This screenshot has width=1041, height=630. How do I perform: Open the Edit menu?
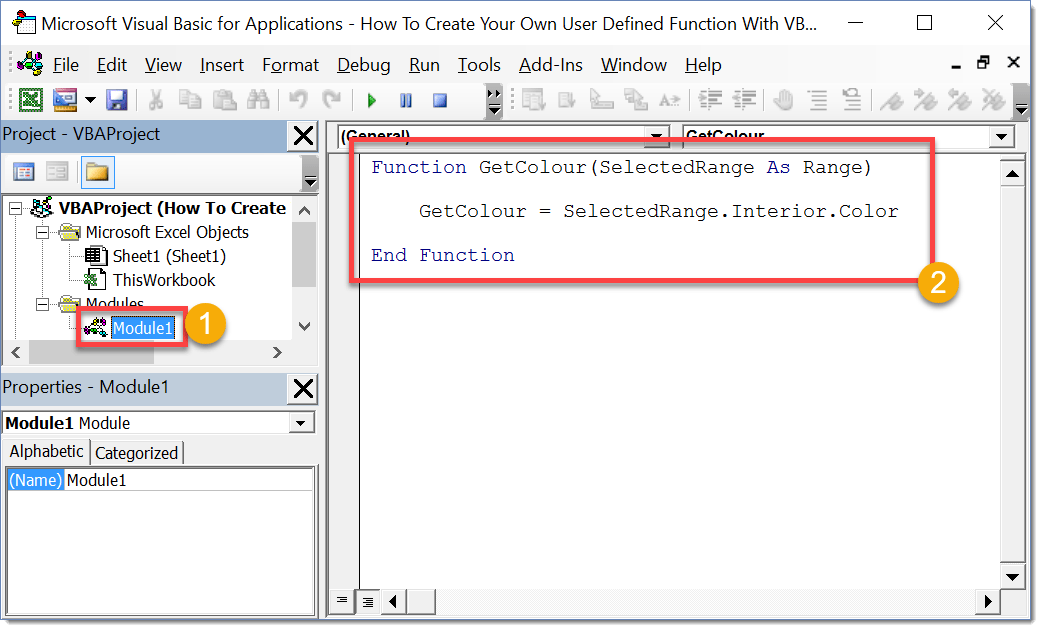(x=112, y=65)
